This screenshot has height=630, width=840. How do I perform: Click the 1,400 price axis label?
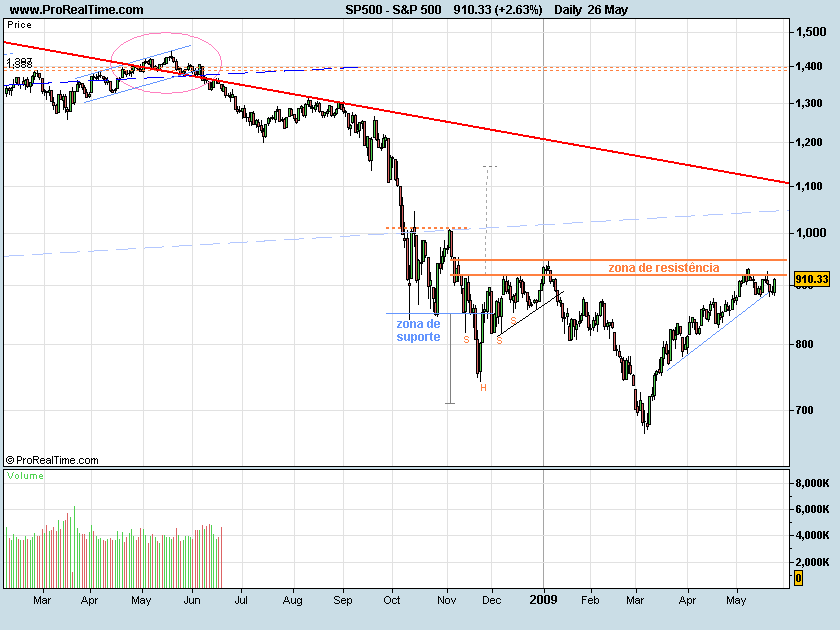tap(809, 66)
